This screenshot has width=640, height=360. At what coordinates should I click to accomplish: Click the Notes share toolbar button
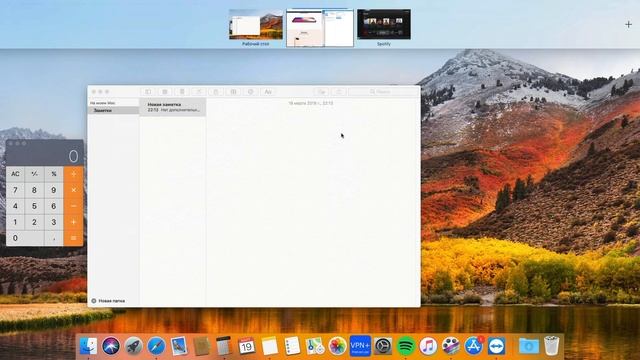point(338,92)
